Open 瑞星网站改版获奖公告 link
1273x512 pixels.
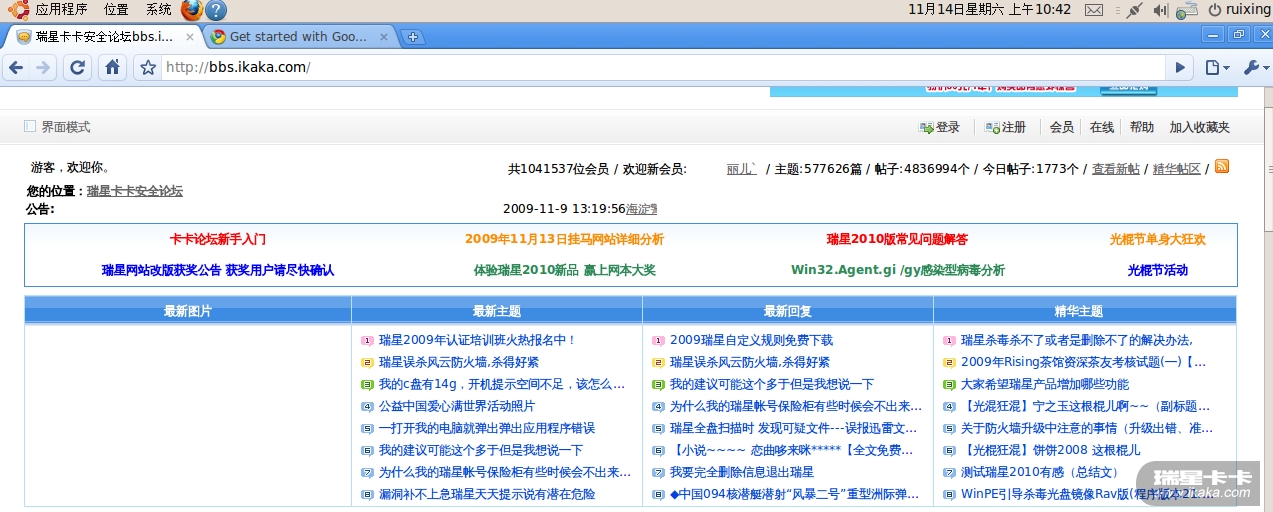click(217, 270)
